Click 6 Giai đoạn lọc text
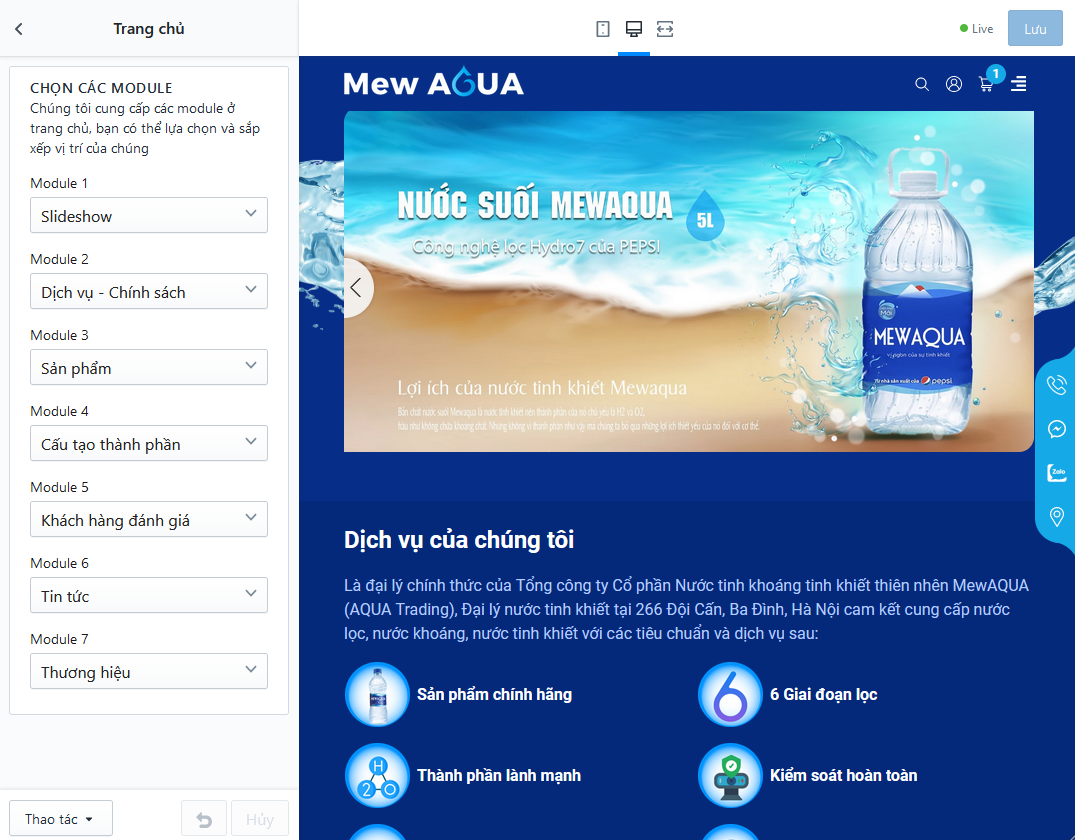The image size is (1075, 840). click(x=823, y=695)
